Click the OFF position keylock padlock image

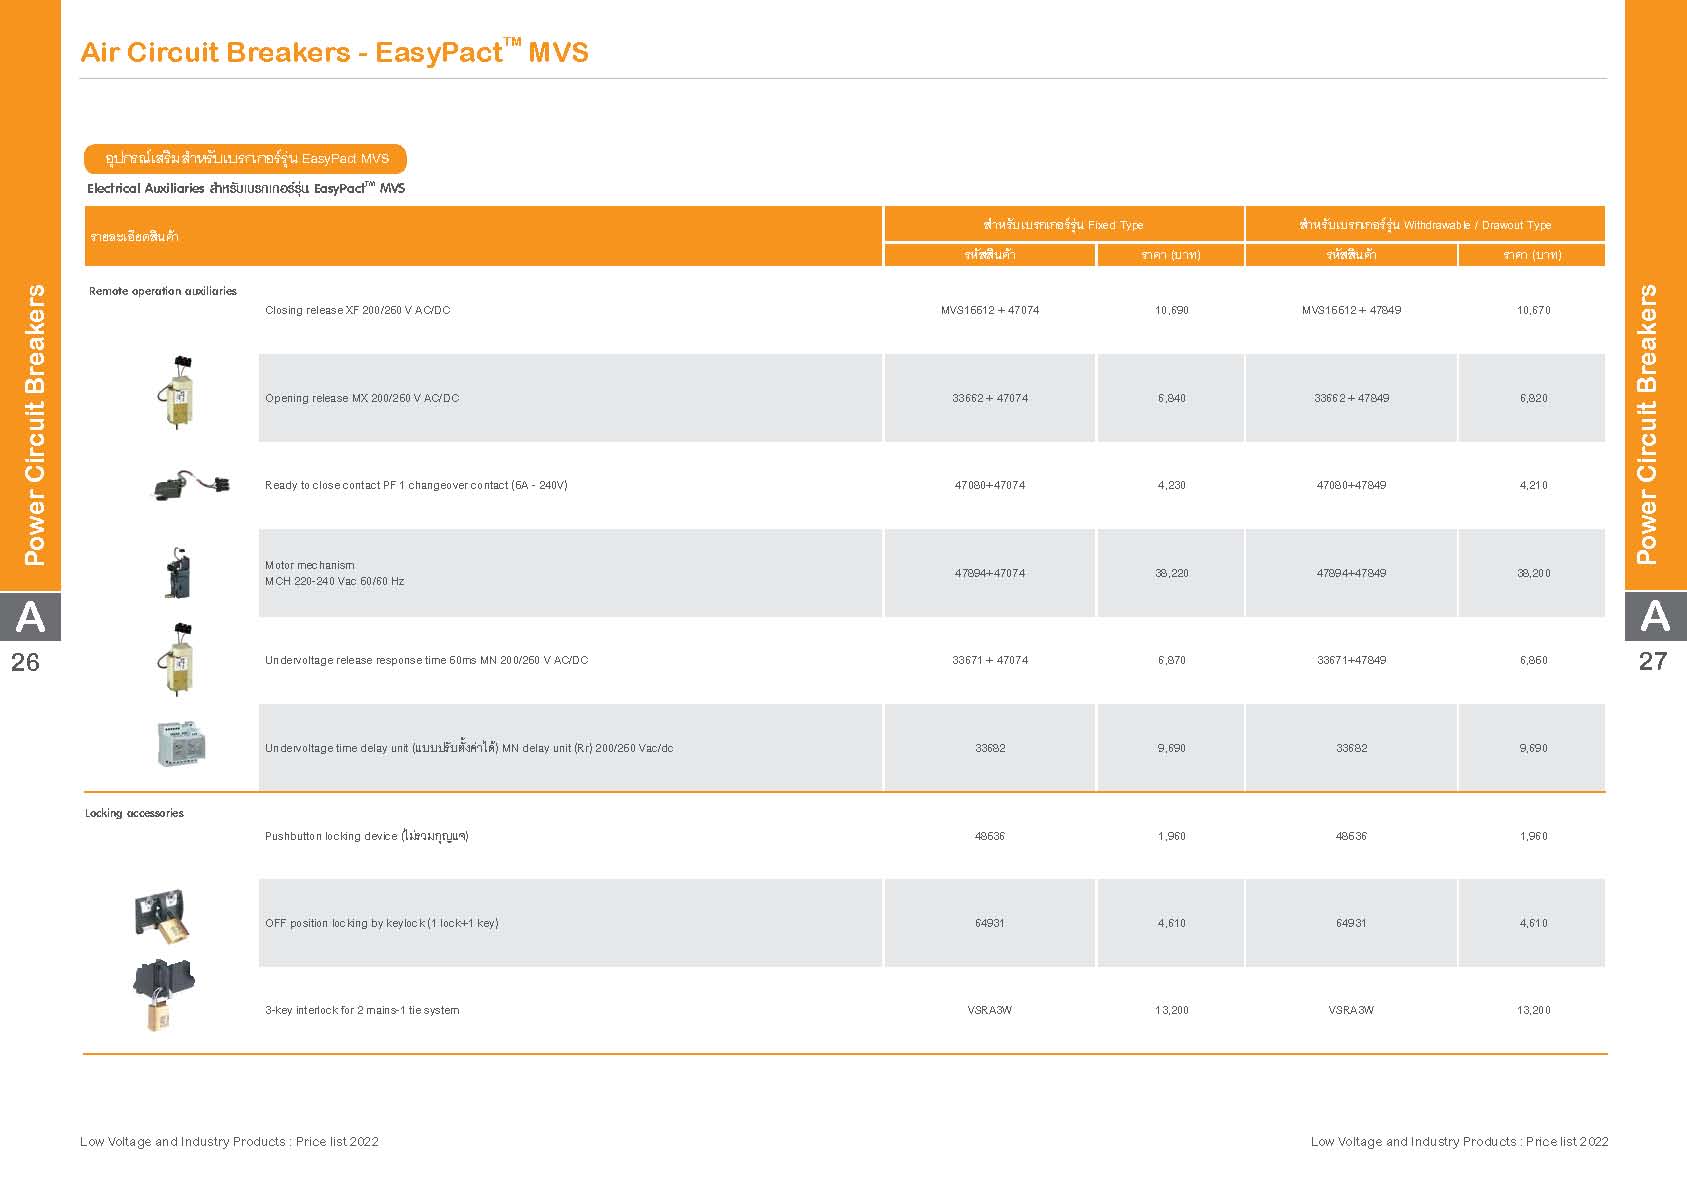[163, 917]
